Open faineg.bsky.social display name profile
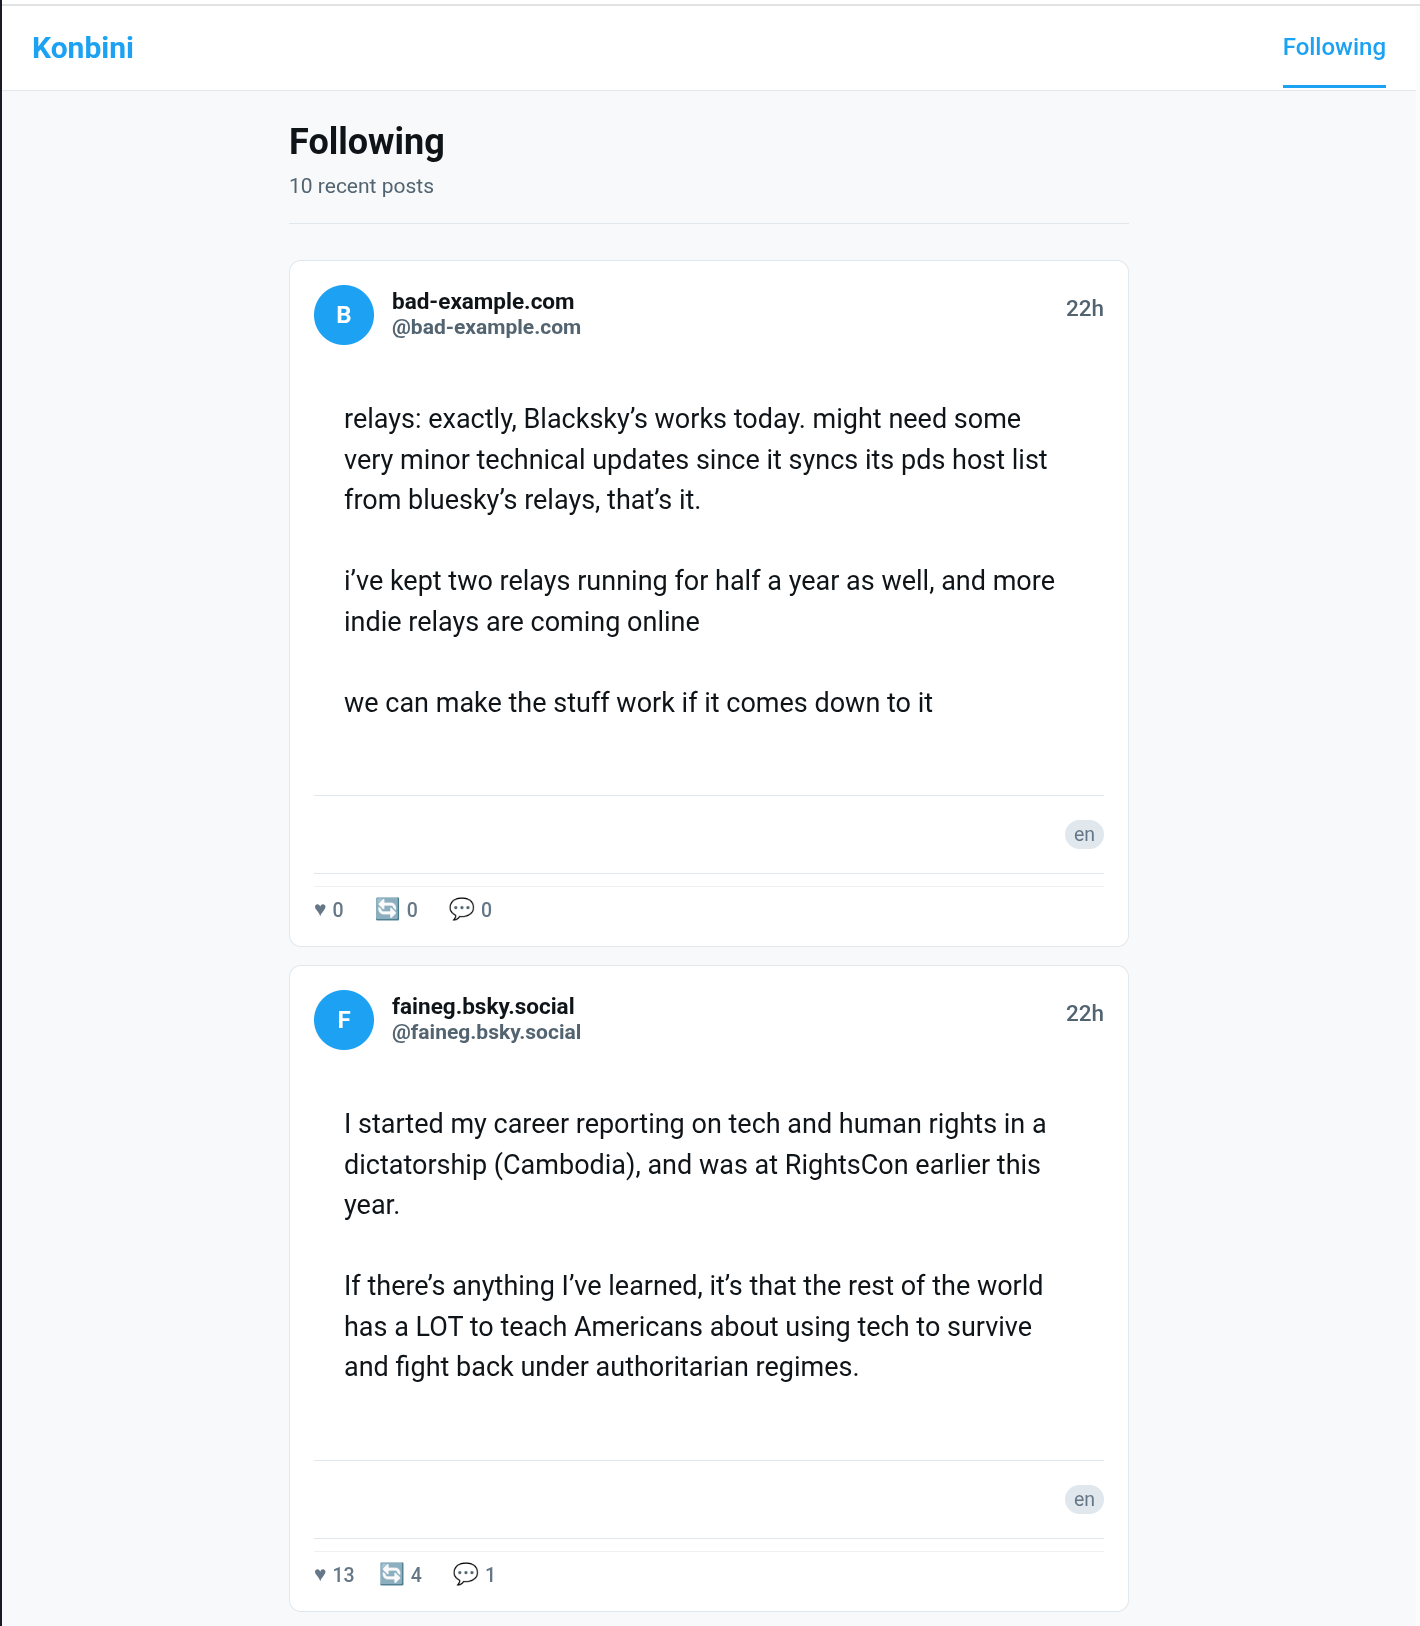This screenshot has width=1420, height=1626. [x=482, y=1006]
